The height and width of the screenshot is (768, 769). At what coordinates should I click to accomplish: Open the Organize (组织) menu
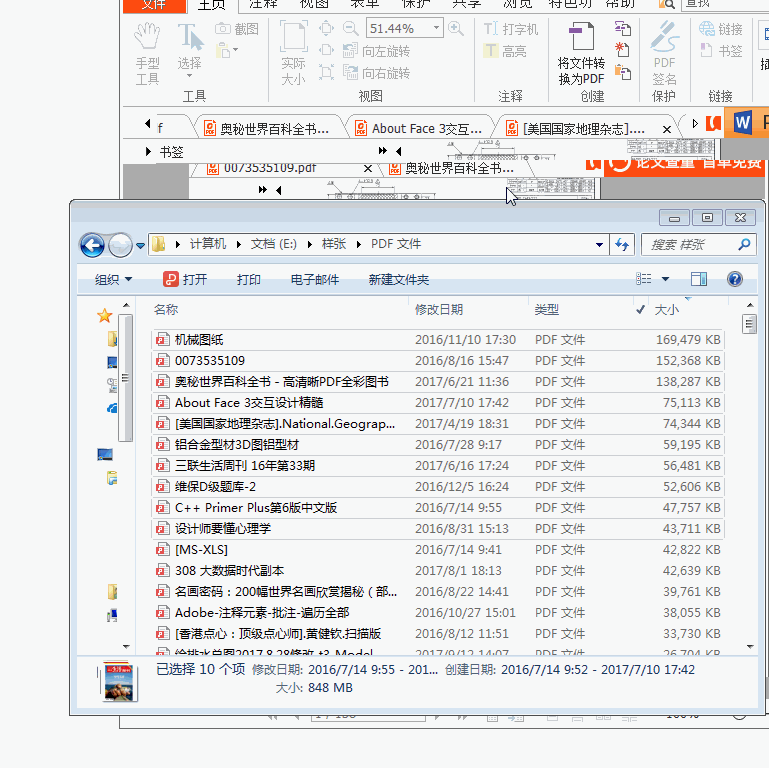click(x=113, y=280)
